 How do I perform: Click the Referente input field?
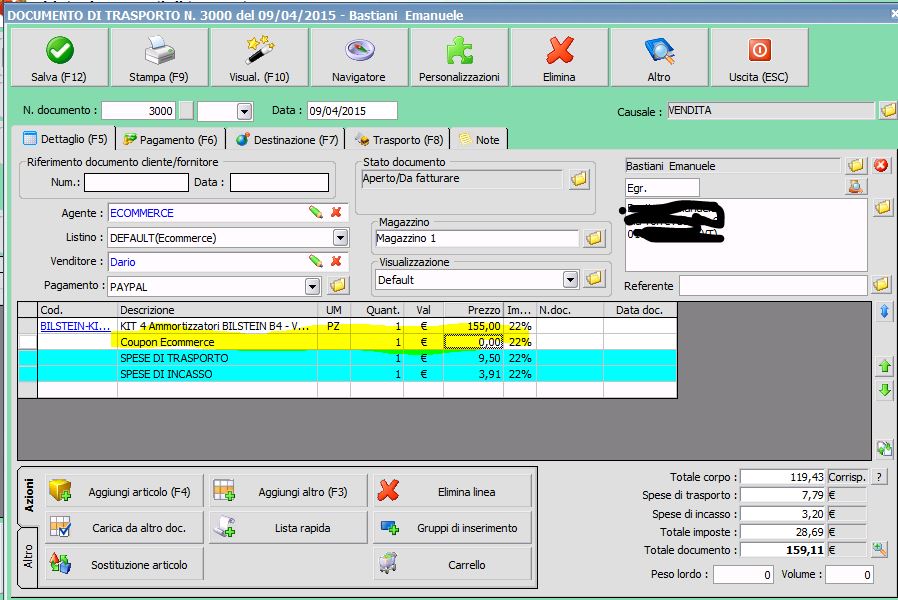(x=773, y=285)
